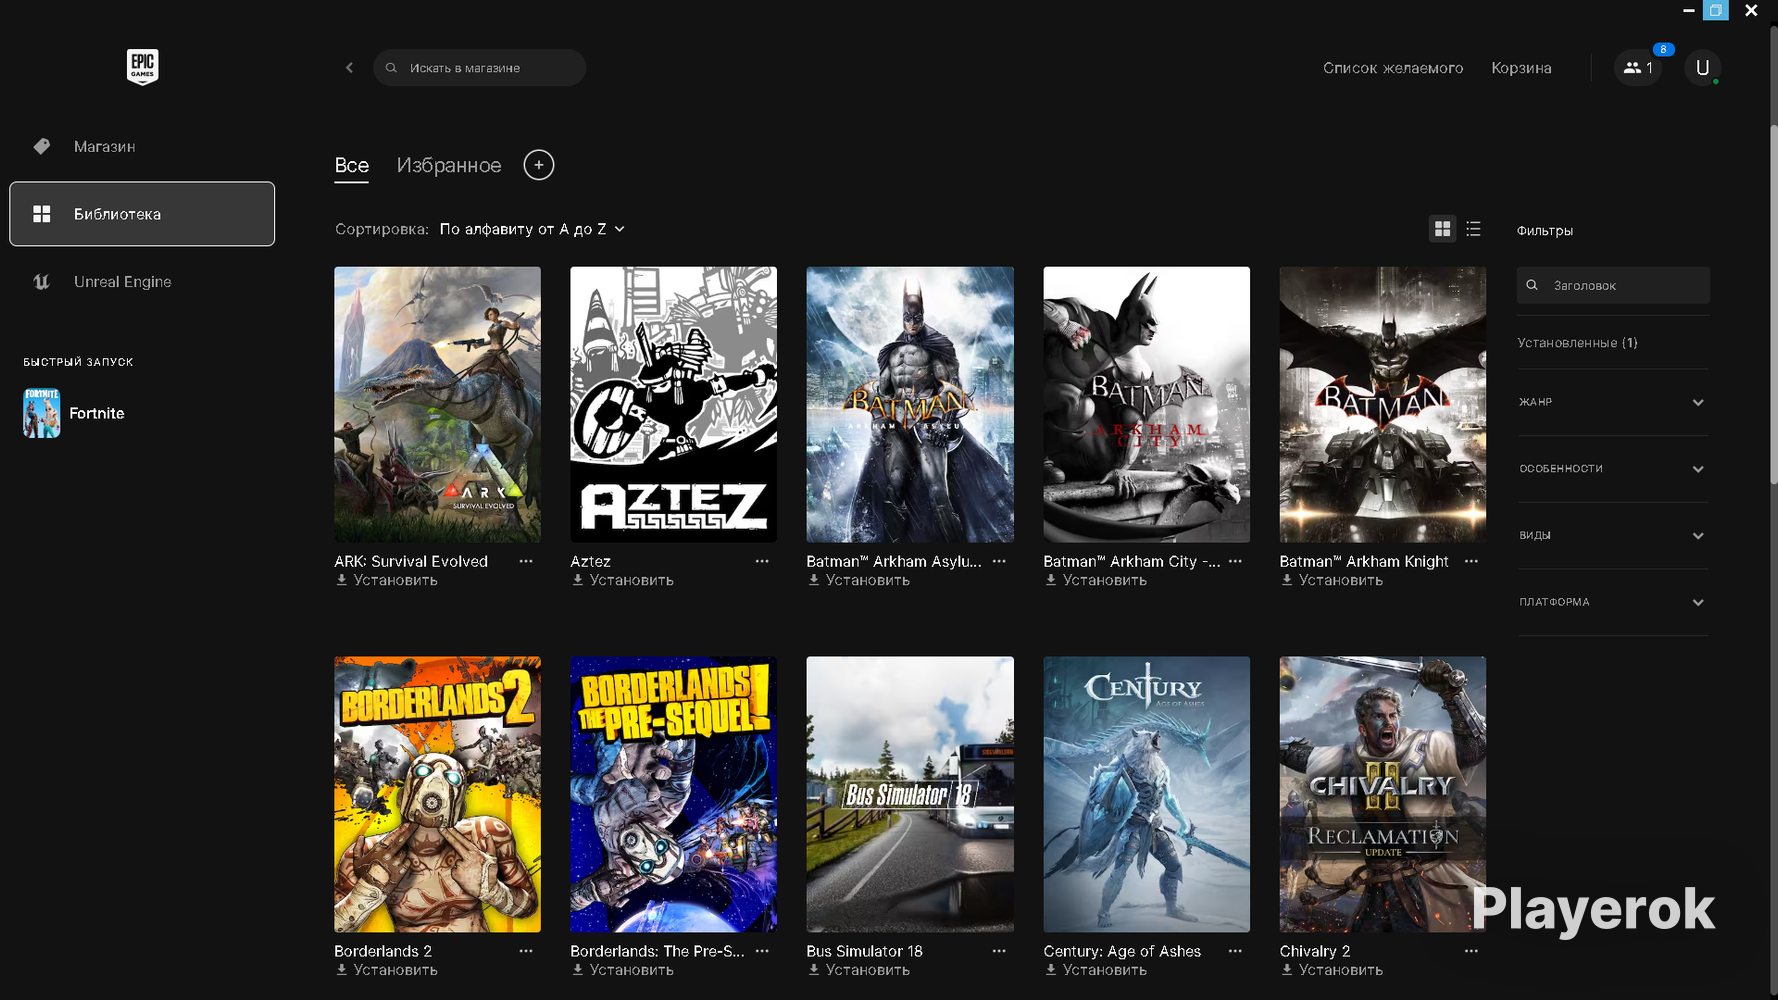Open the Borderlands 2 cover thumbnail

pos(437,794)
